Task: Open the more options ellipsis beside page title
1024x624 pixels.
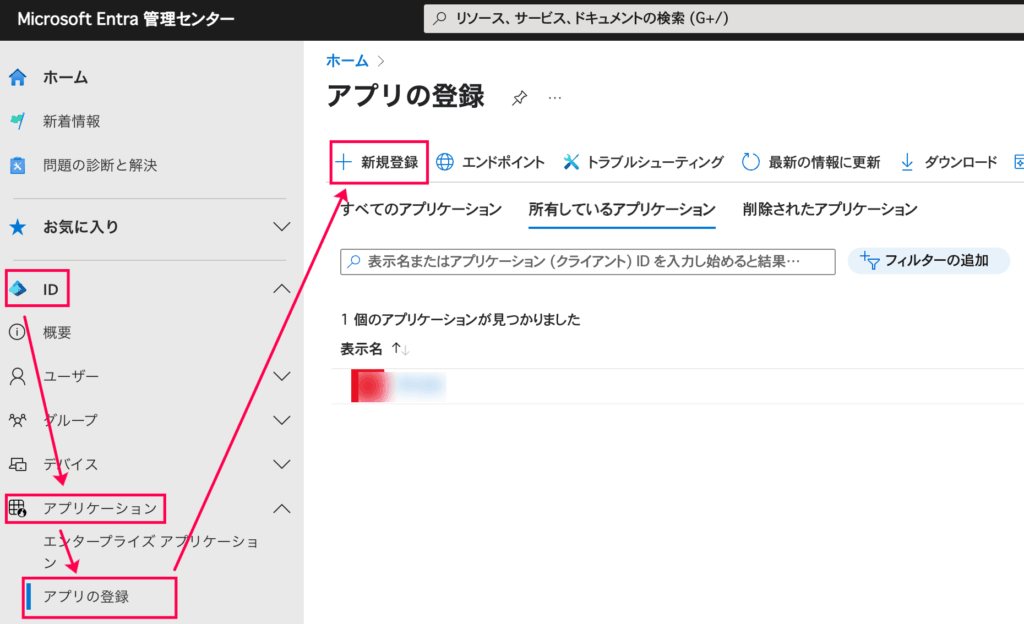Action: 554,98
